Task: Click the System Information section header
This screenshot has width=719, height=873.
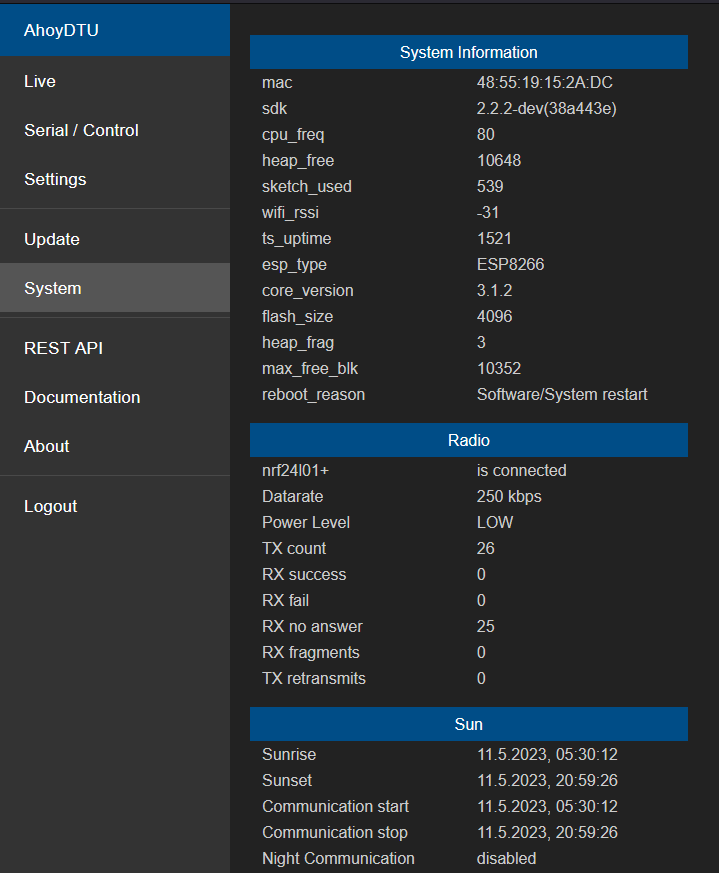Action: click(468, 52)
